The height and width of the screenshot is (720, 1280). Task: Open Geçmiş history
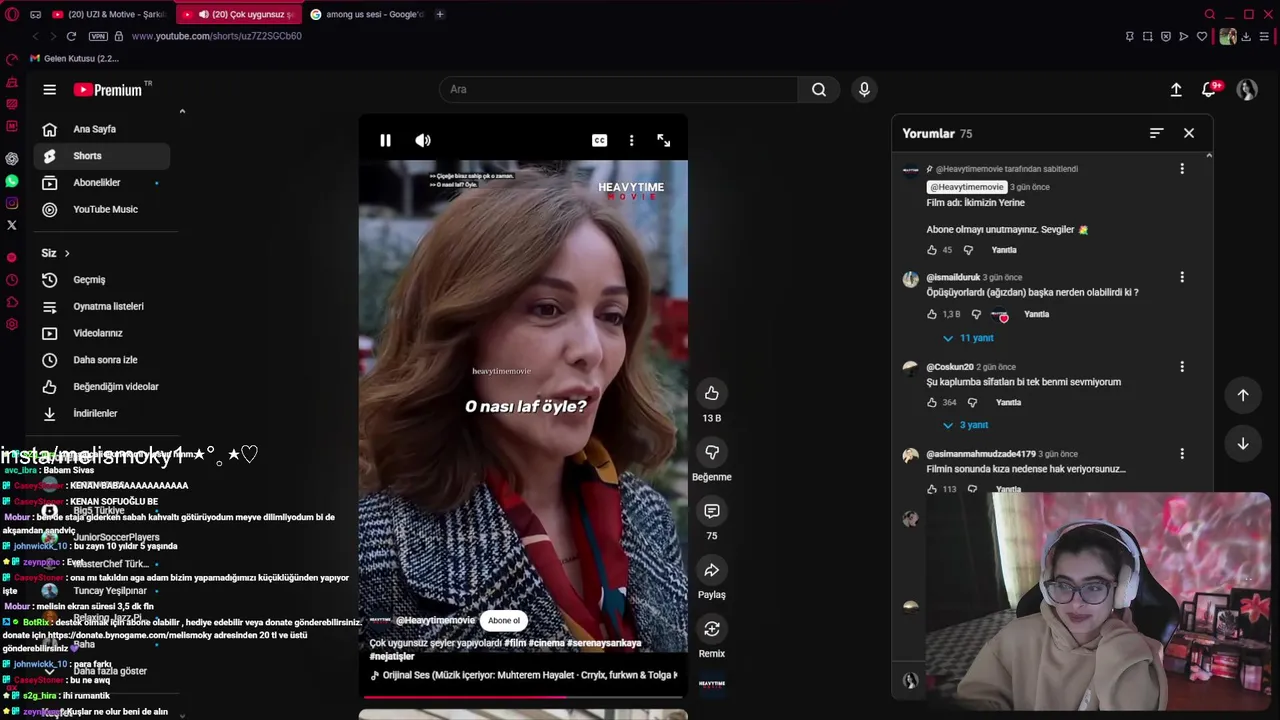coord(102,280)
